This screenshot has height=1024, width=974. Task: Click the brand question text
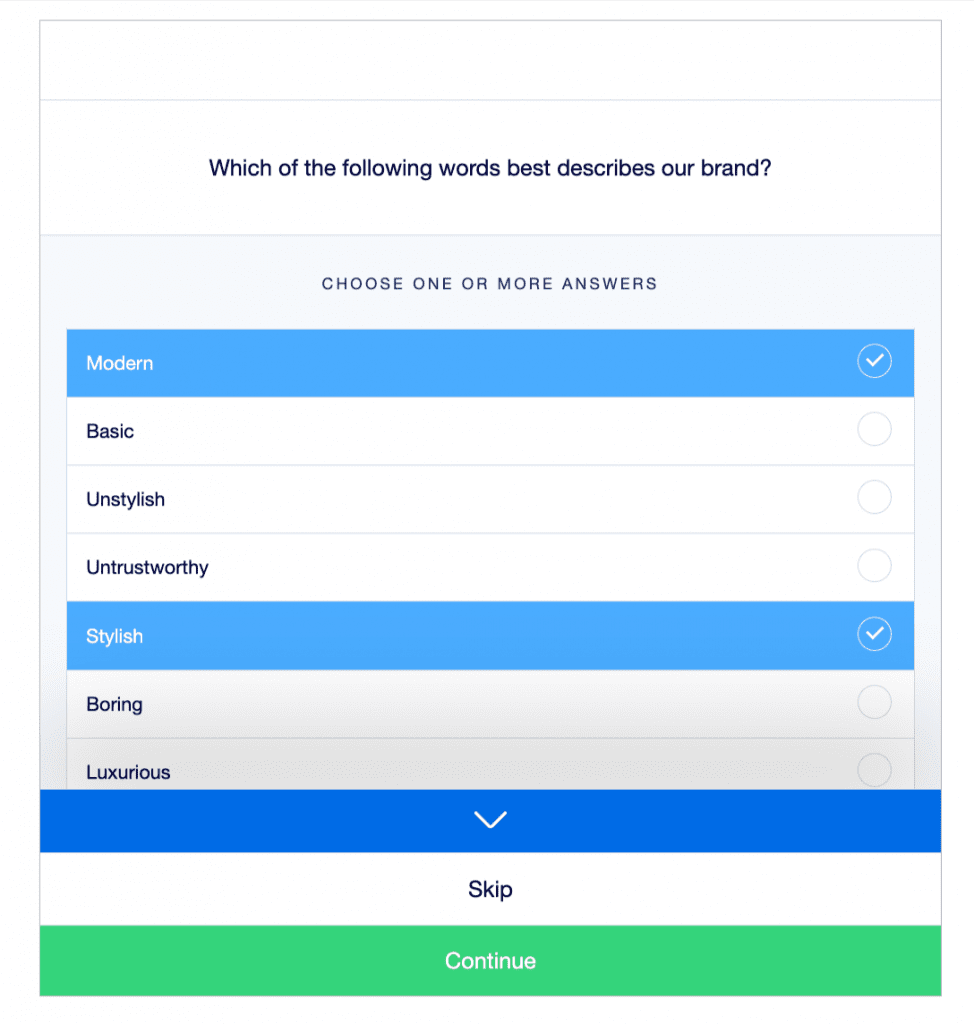point(490,168)
